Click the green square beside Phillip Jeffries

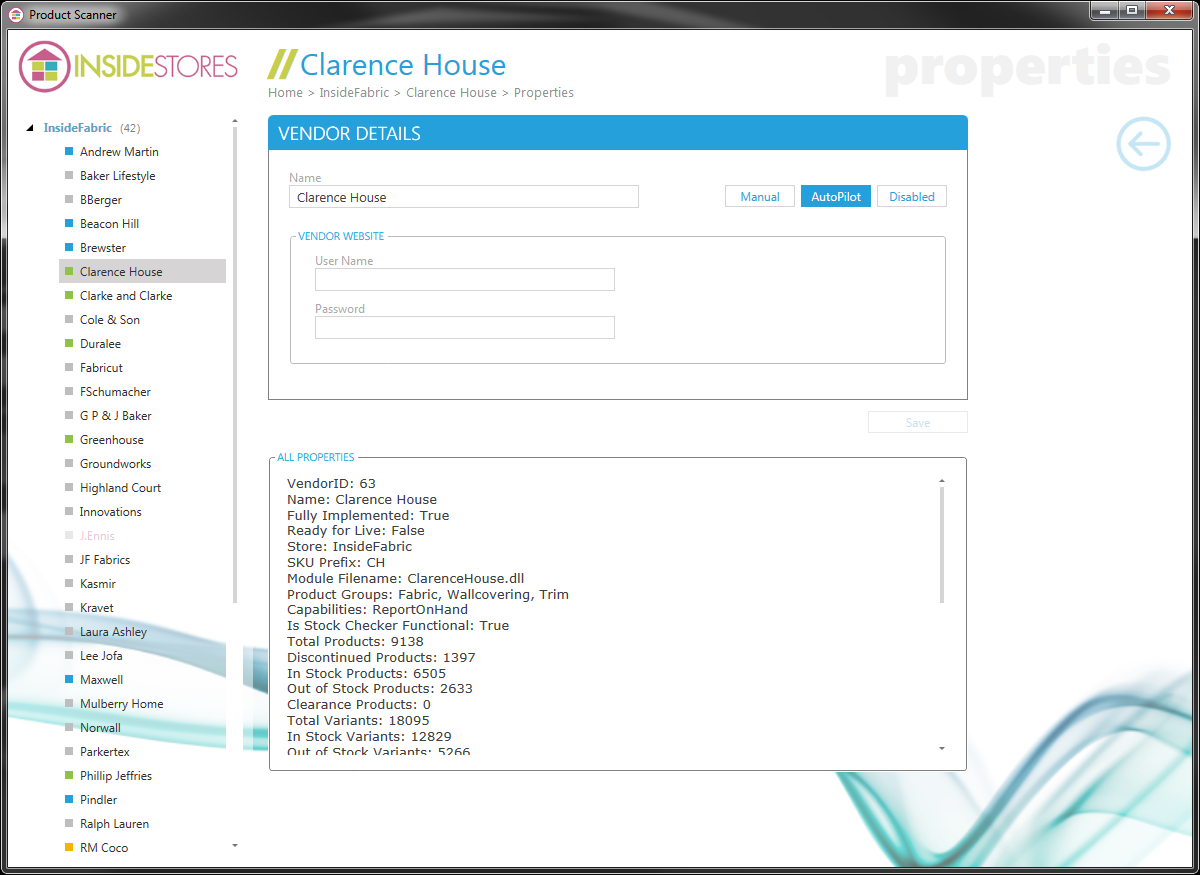(69, 776)
